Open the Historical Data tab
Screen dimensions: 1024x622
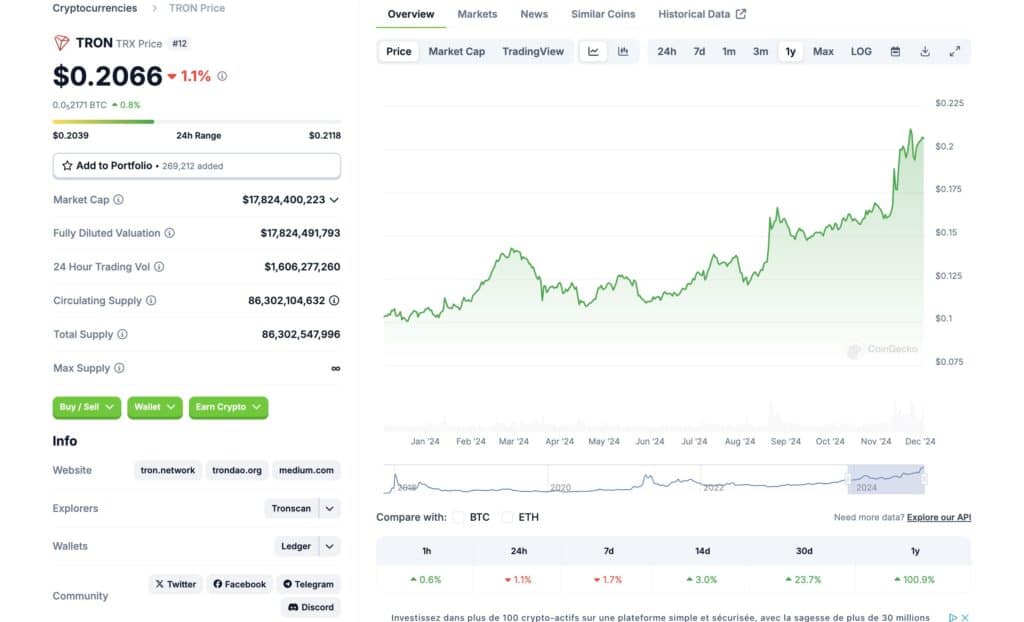click(x=701, y=14)
